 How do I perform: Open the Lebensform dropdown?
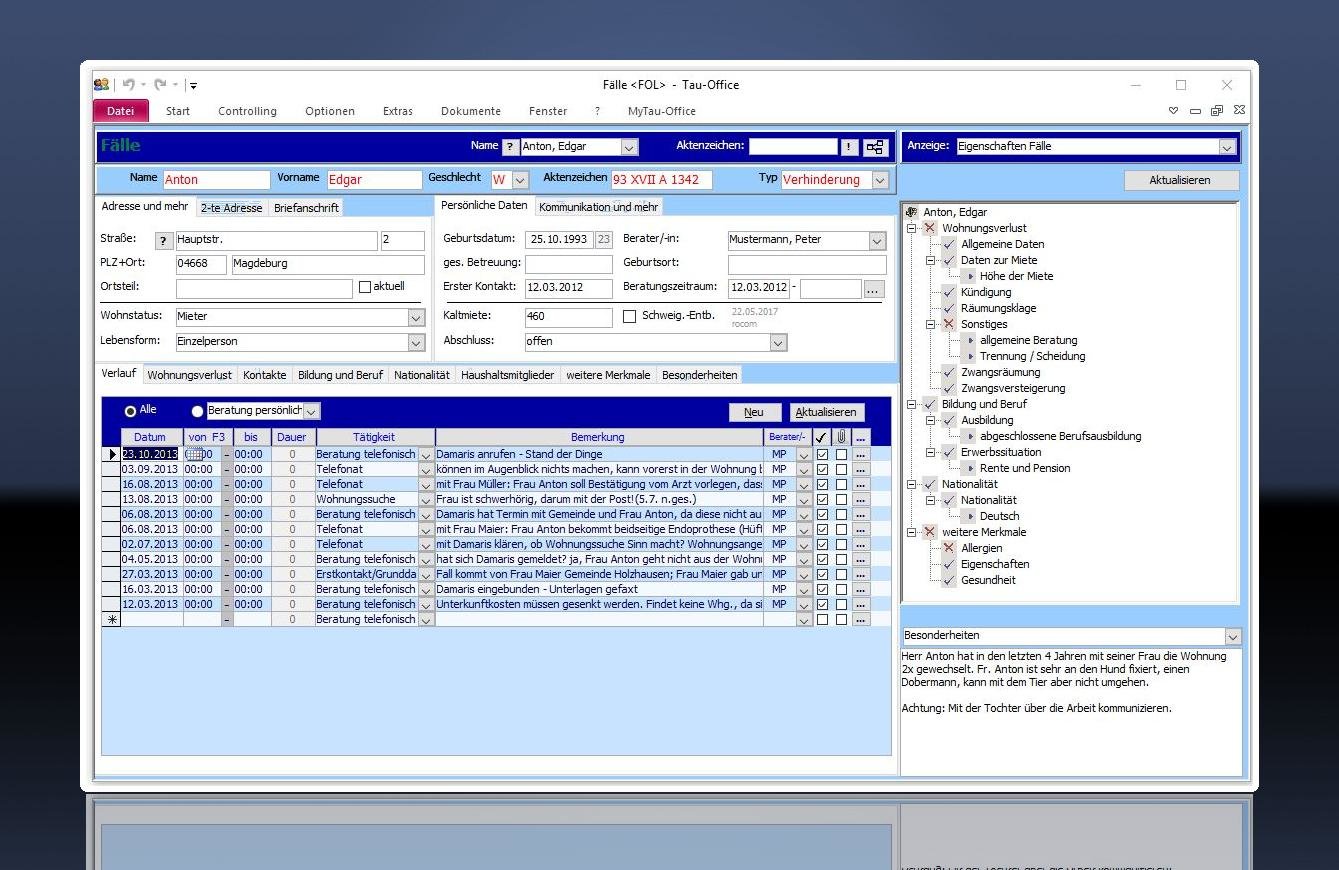[x=416, y=342]
